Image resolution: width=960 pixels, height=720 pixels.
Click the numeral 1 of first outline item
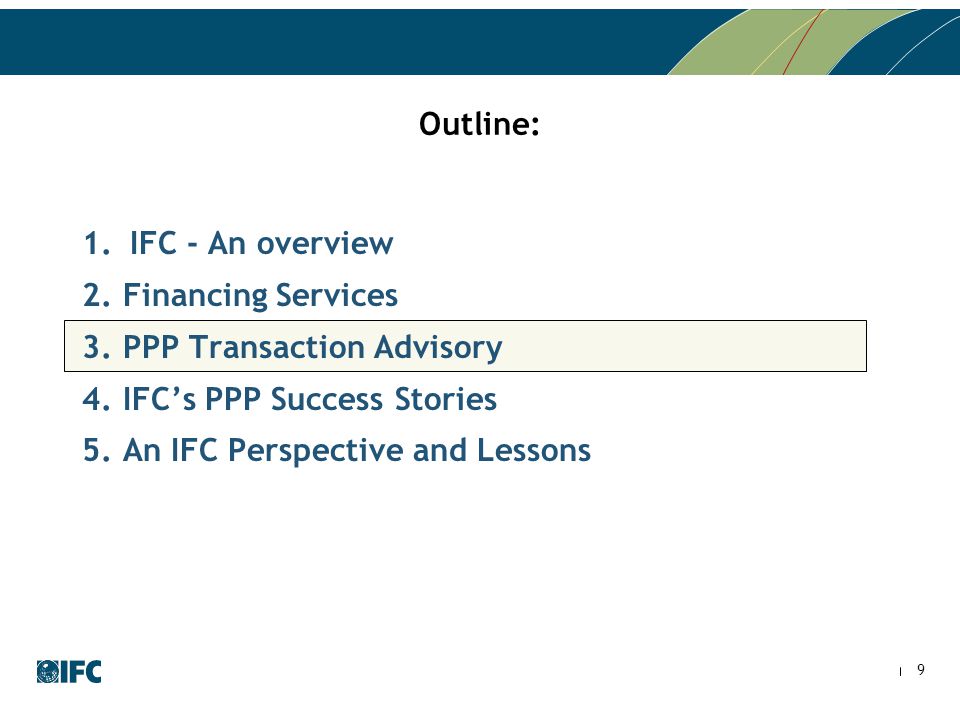point(93,243)
